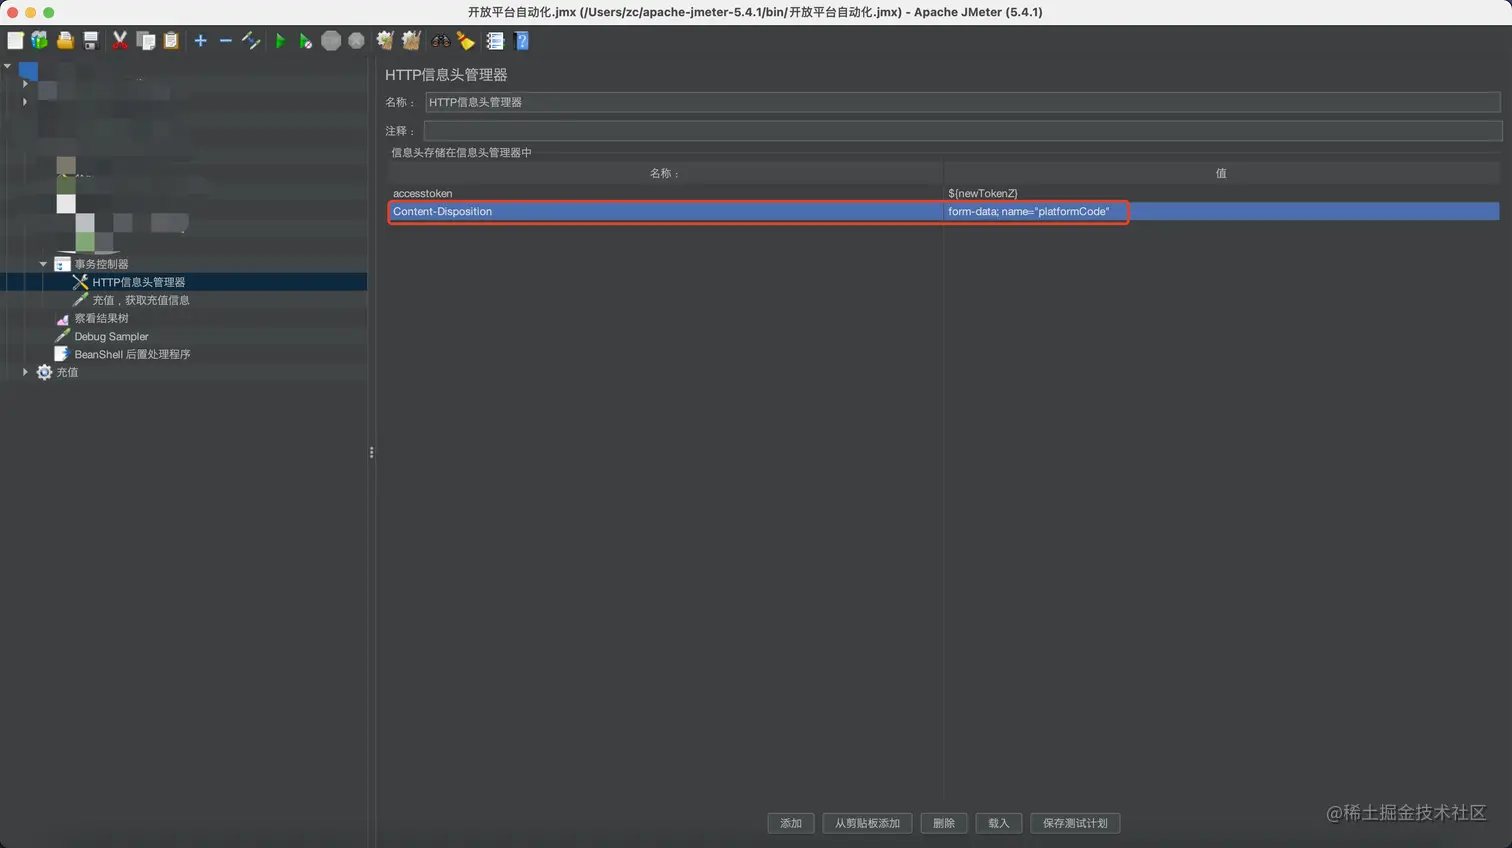The image size is (1512, 848).
Task: Select 察看结果树 in the tree
Action: click(x=101, y=319)
